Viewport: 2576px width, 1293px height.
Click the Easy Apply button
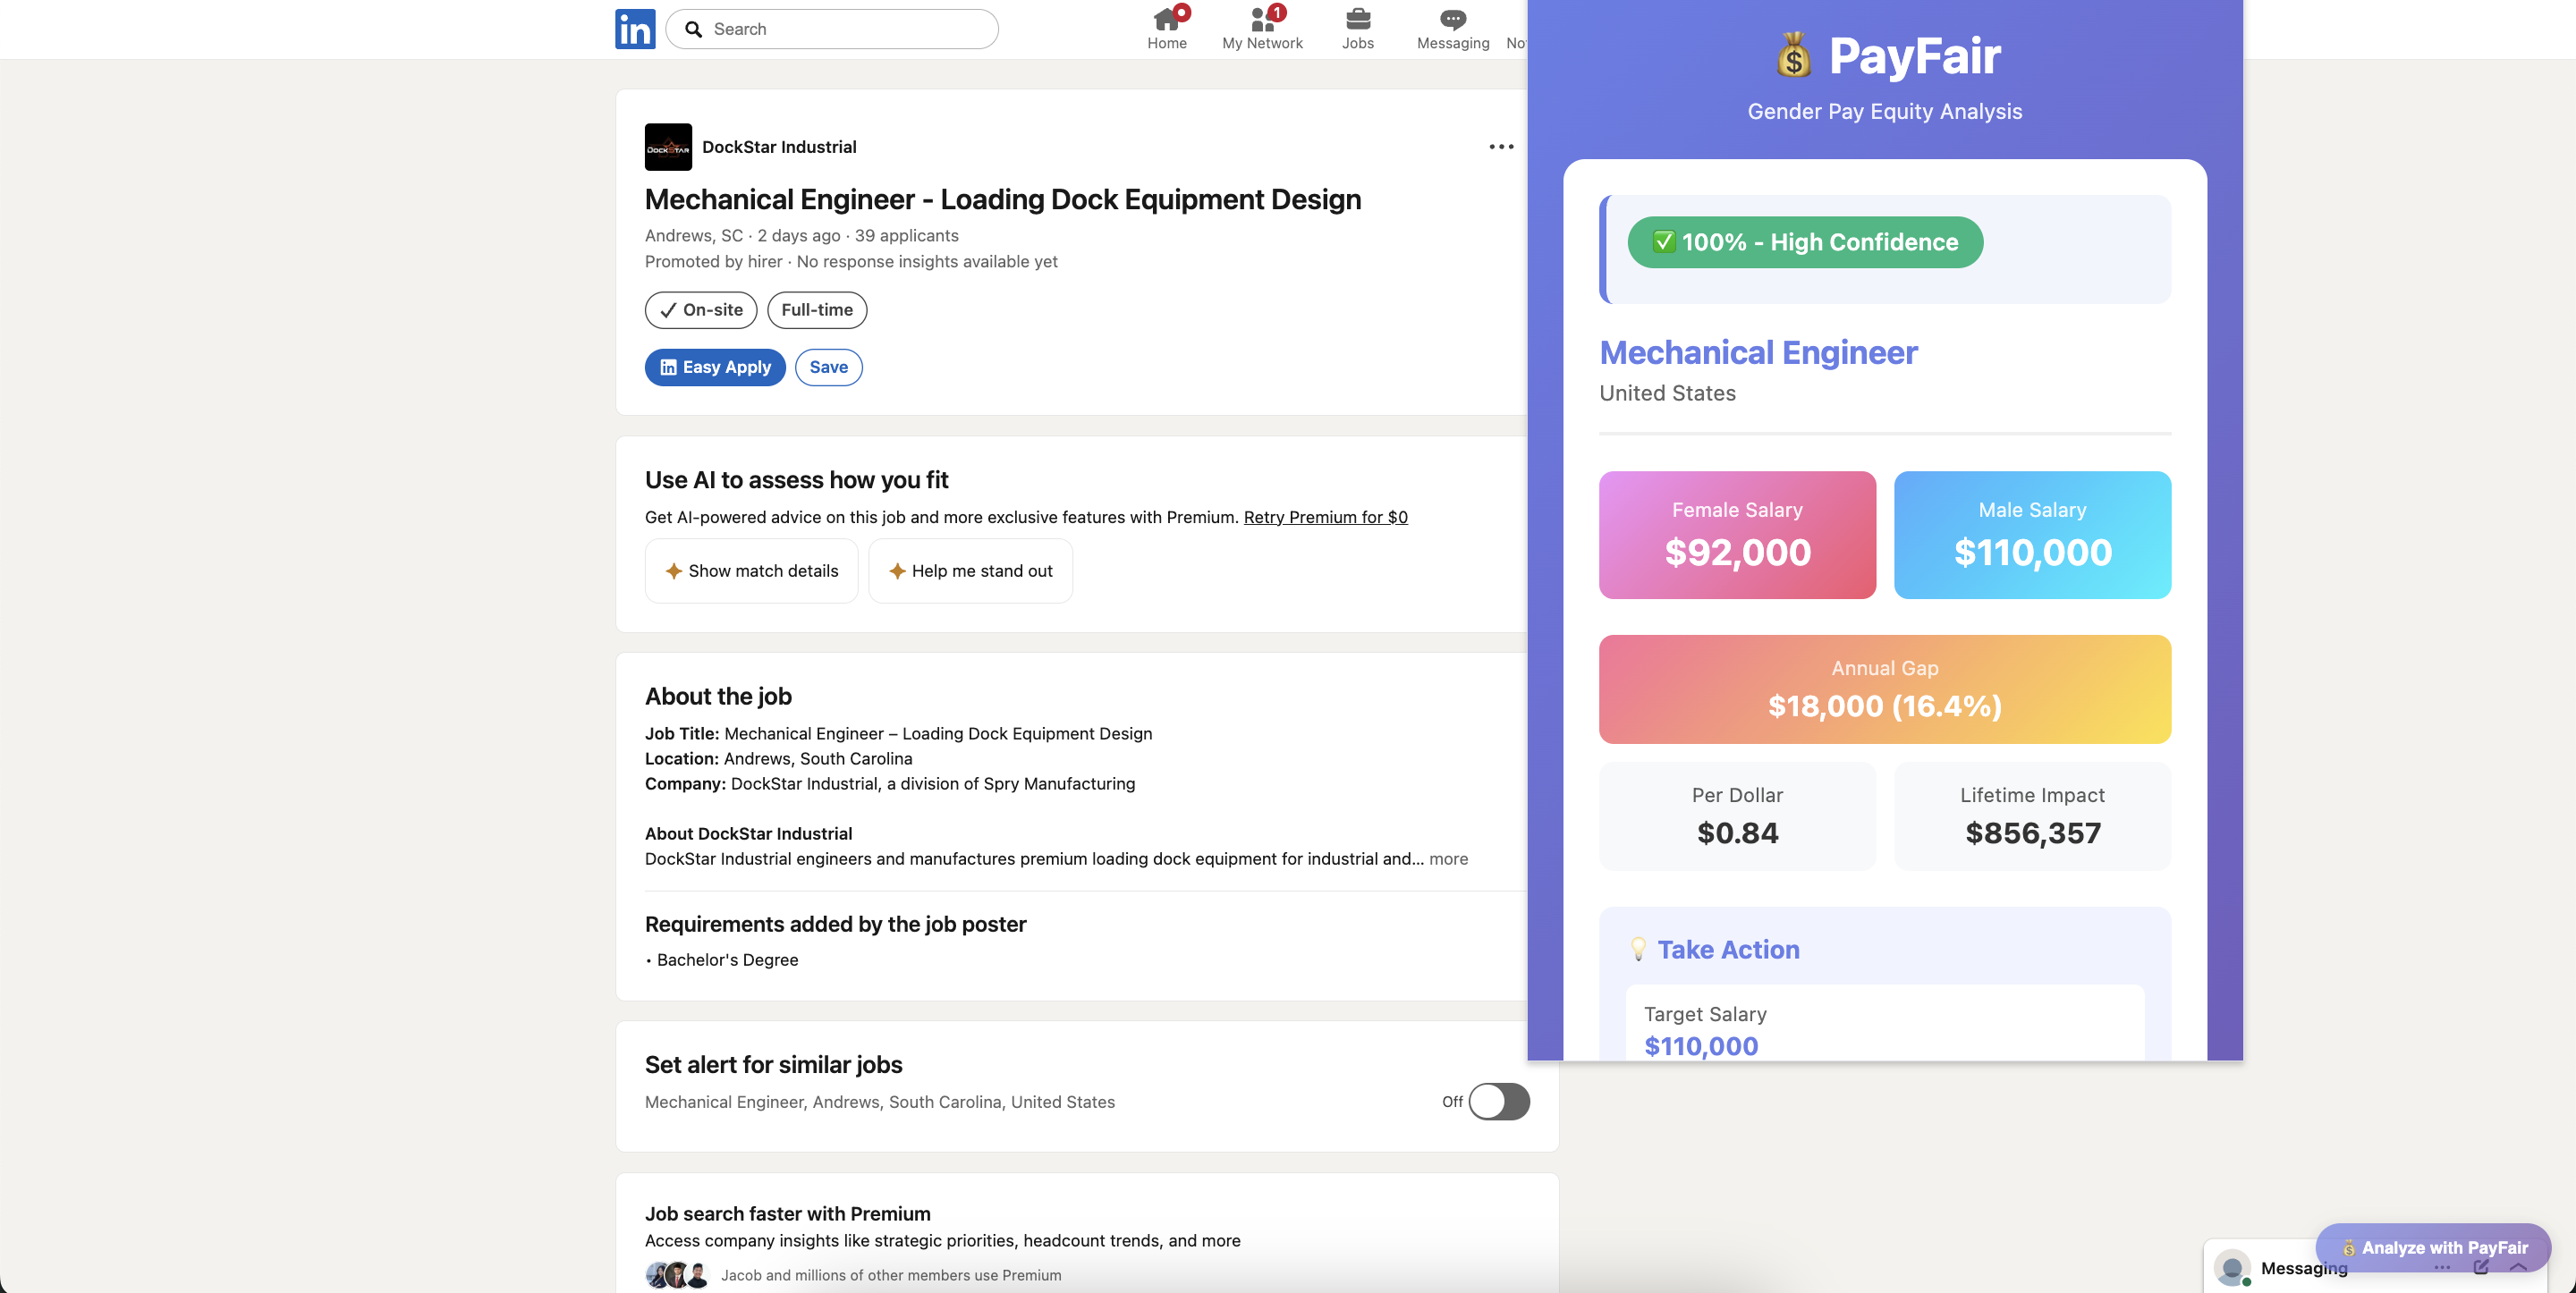point(715,367)
